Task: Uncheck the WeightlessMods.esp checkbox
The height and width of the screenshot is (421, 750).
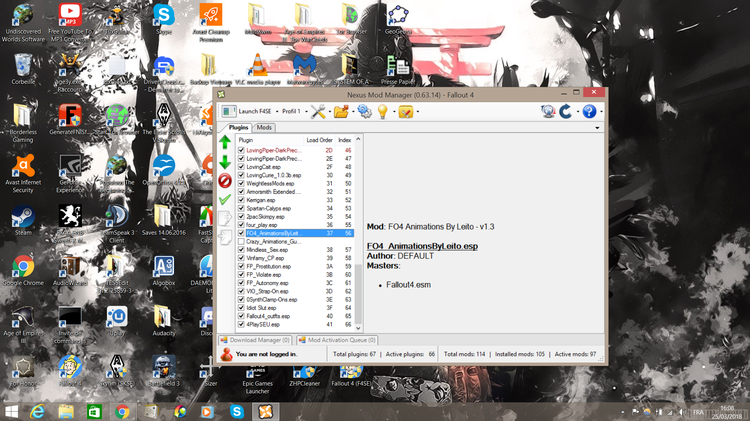Action: pos(241,183)
